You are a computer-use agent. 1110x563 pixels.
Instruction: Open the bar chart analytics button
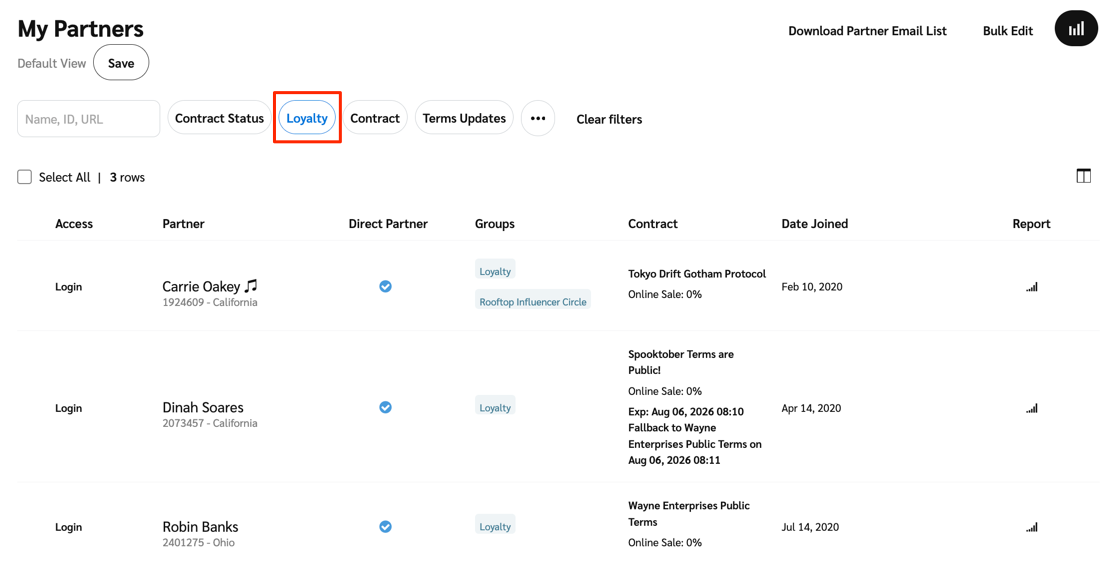click(x=1076, y=29)
